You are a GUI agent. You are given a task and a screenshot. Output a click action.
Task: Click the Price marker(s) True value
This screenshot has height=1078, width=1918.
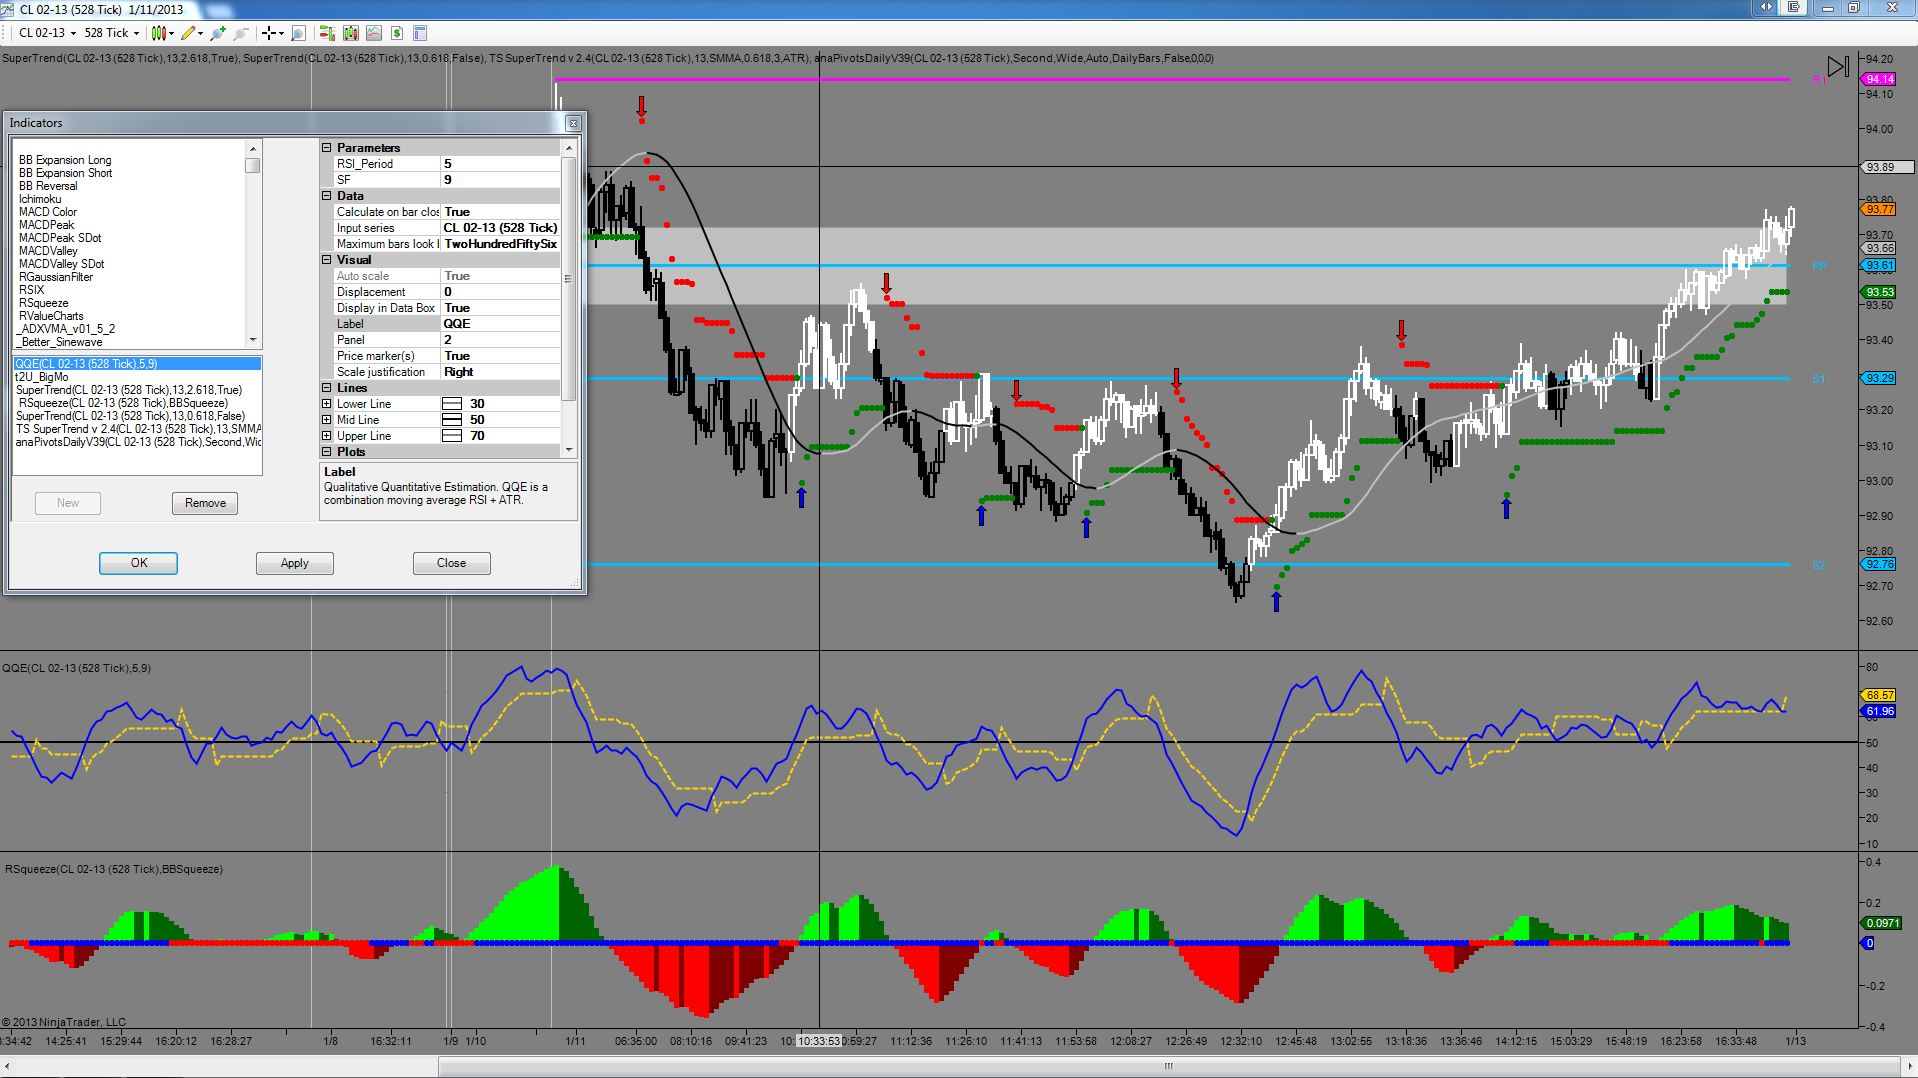[x=500, y=356]
